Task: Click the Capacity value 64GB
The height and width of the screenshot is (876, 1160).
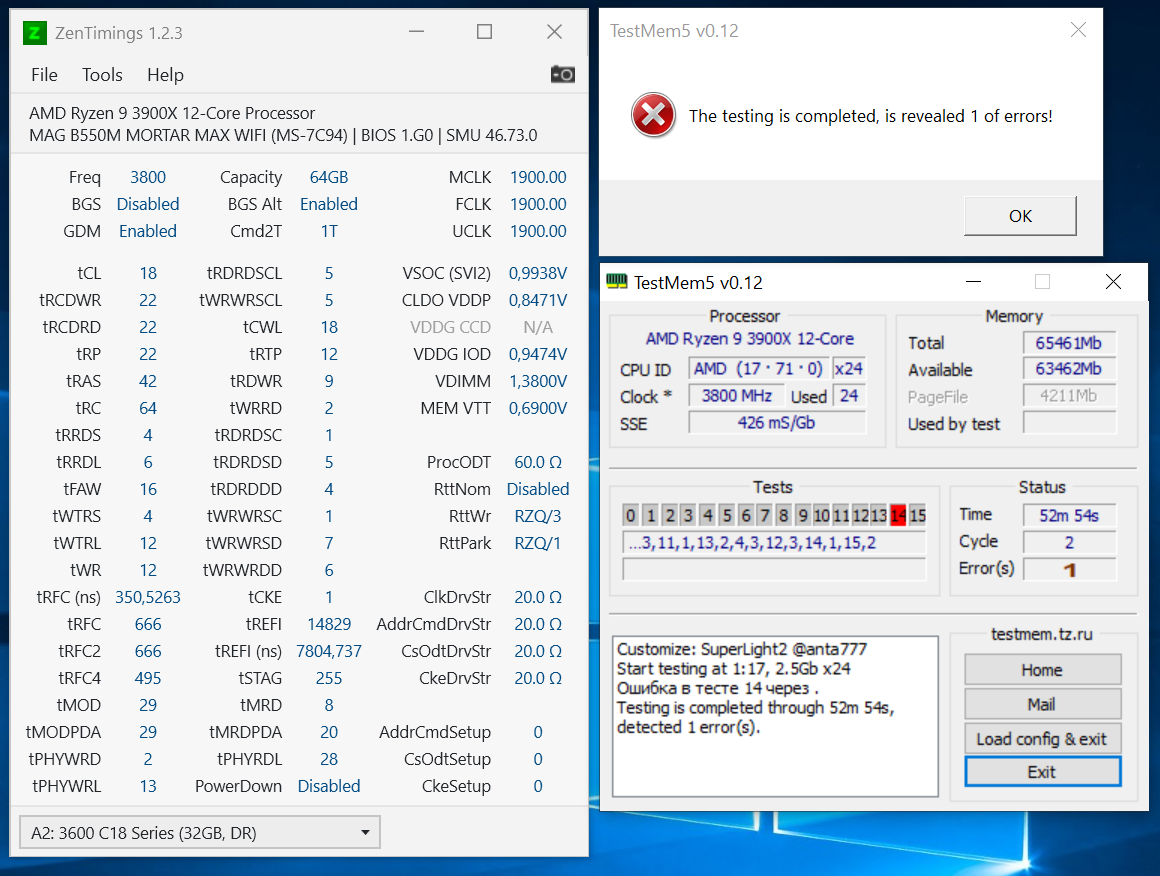Action: (328, 178)
